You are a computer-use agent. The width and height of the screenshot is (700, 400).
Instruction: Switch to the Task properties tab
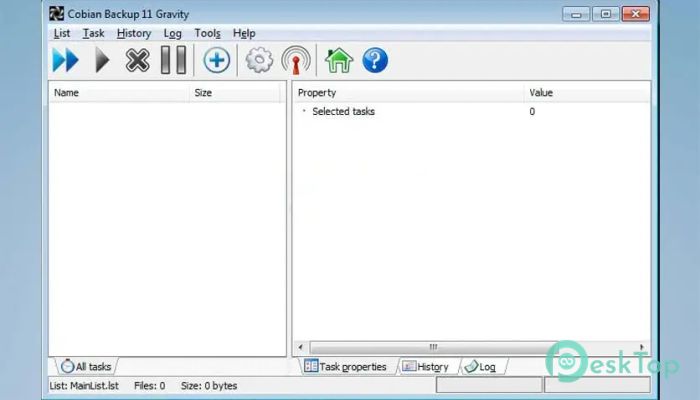click(346, 367)
